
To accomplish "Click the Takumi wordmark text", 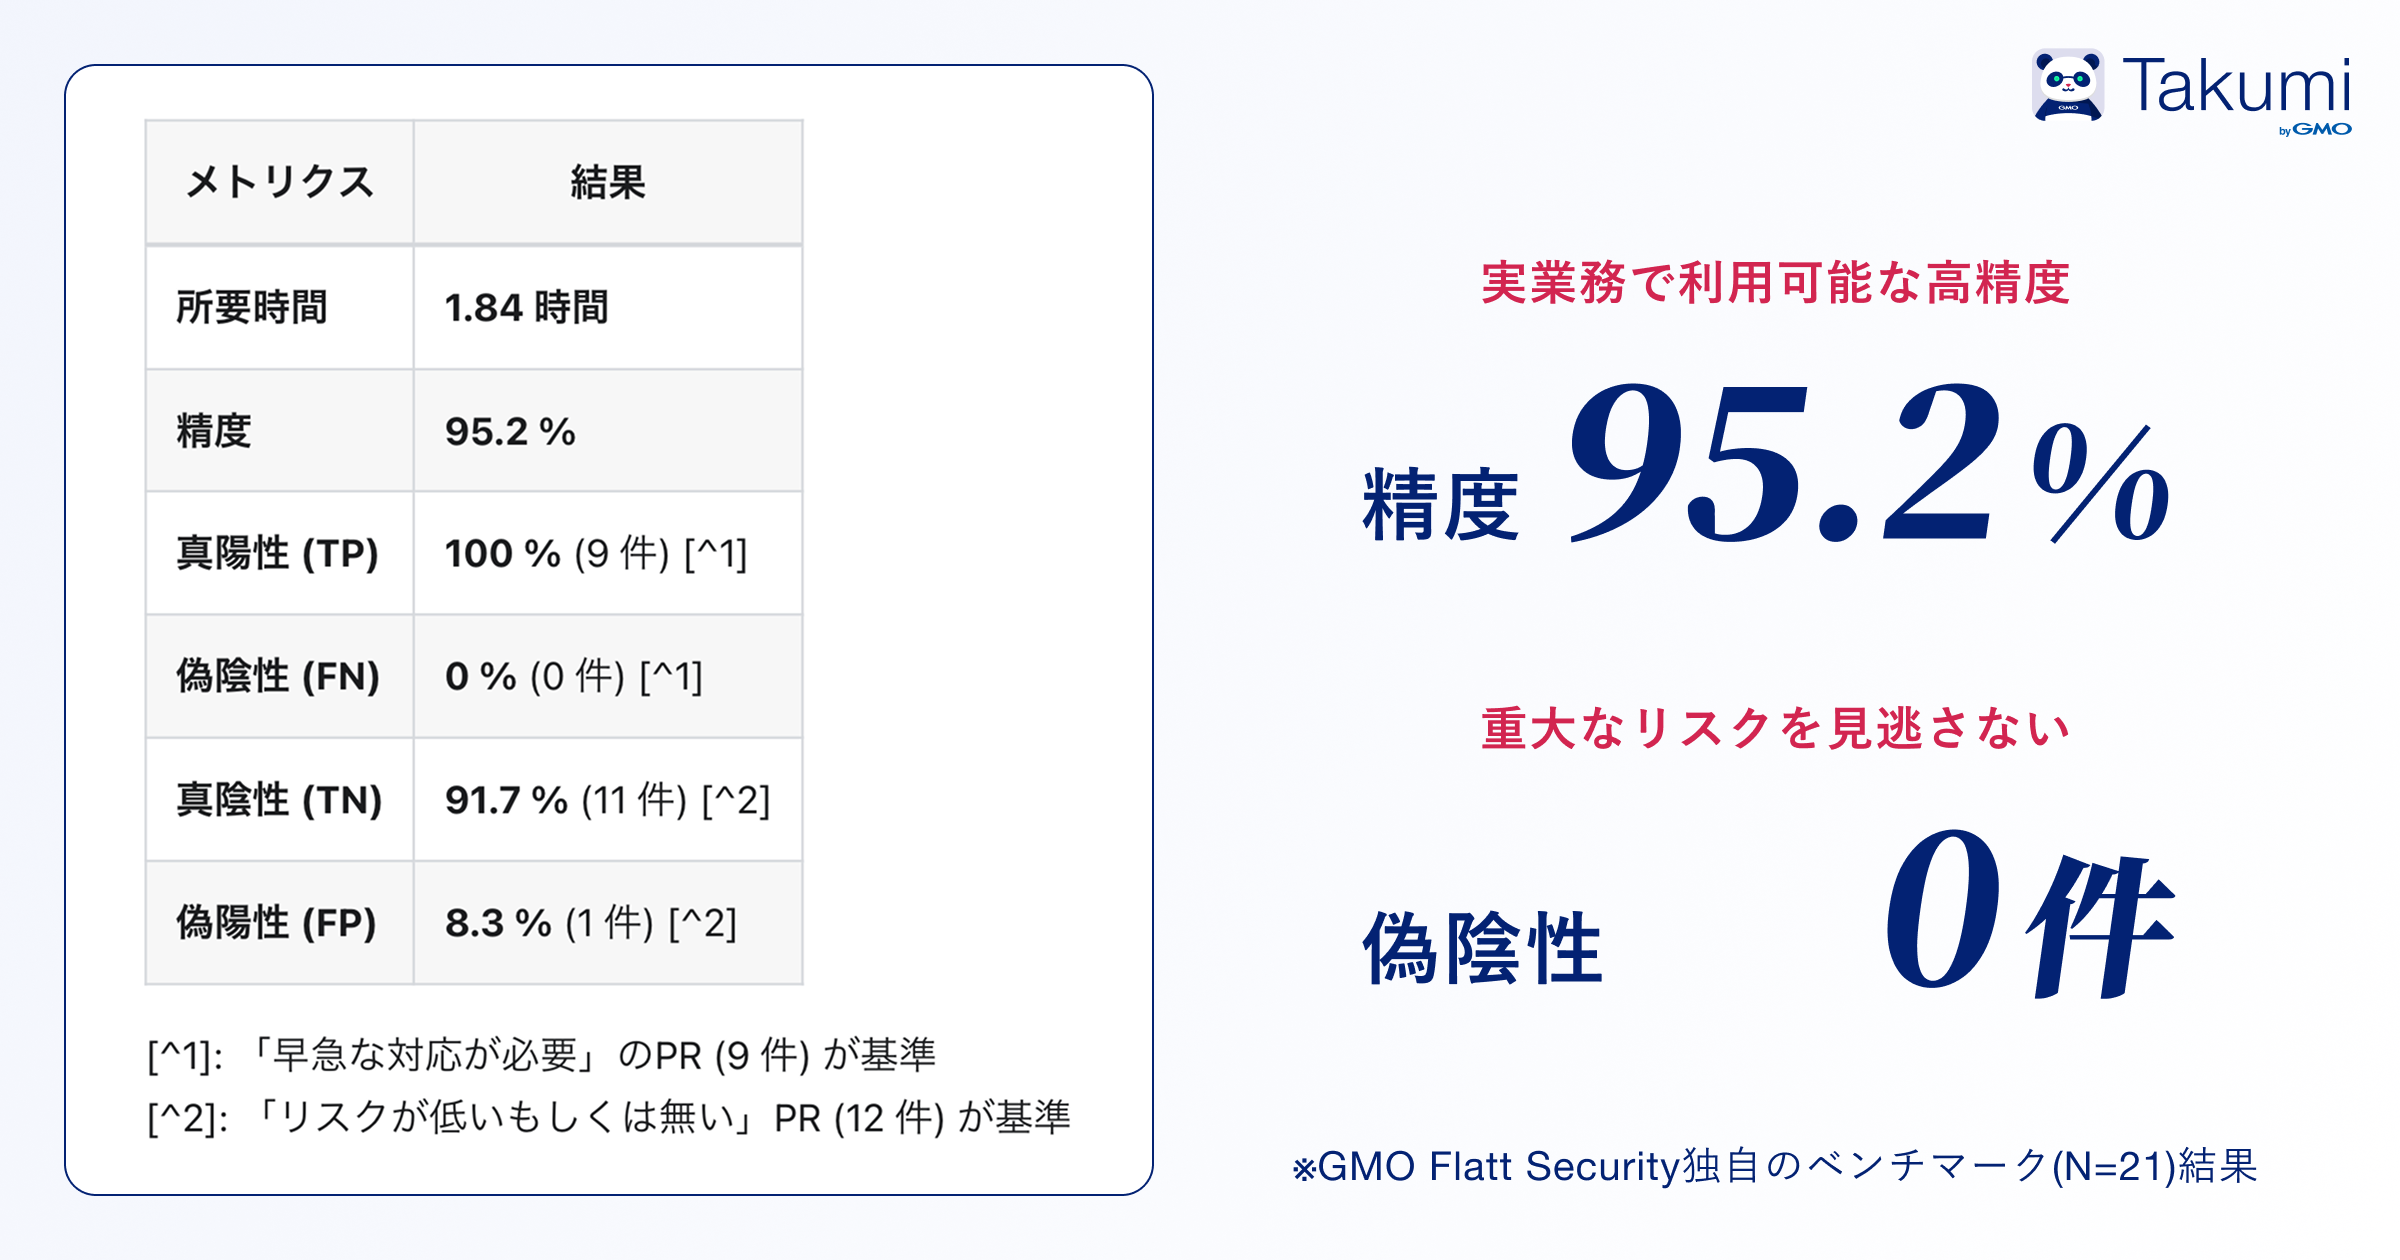I will [x=2236, y=86].
